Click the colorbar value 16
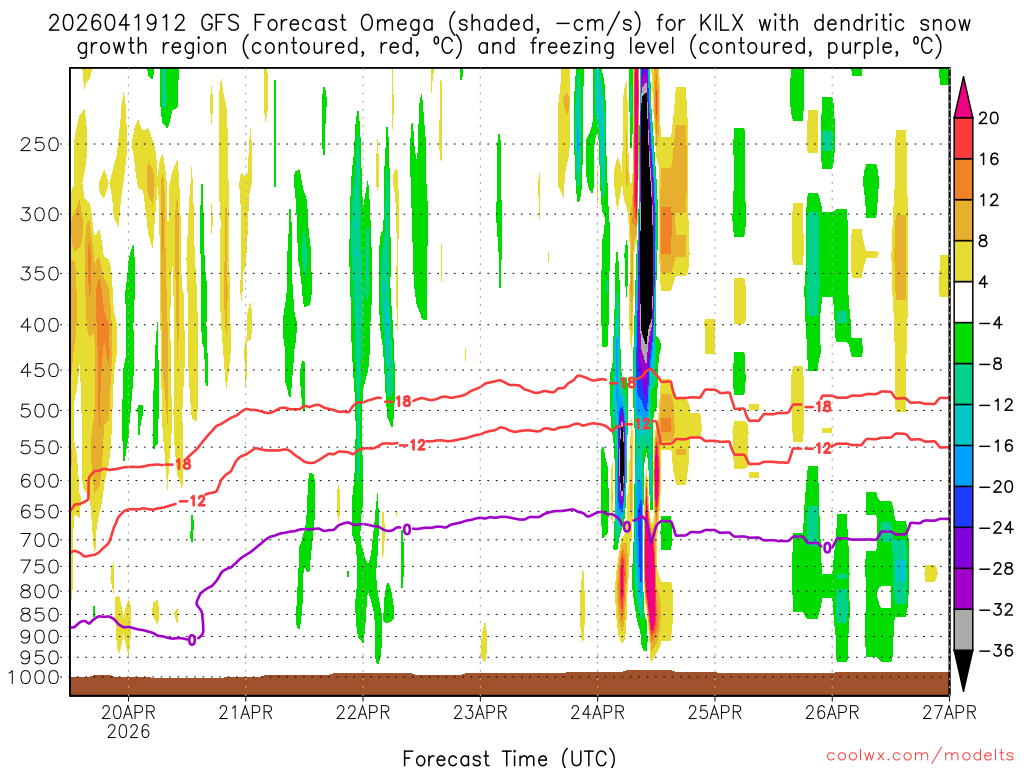1024x768 pixels. 988,159
